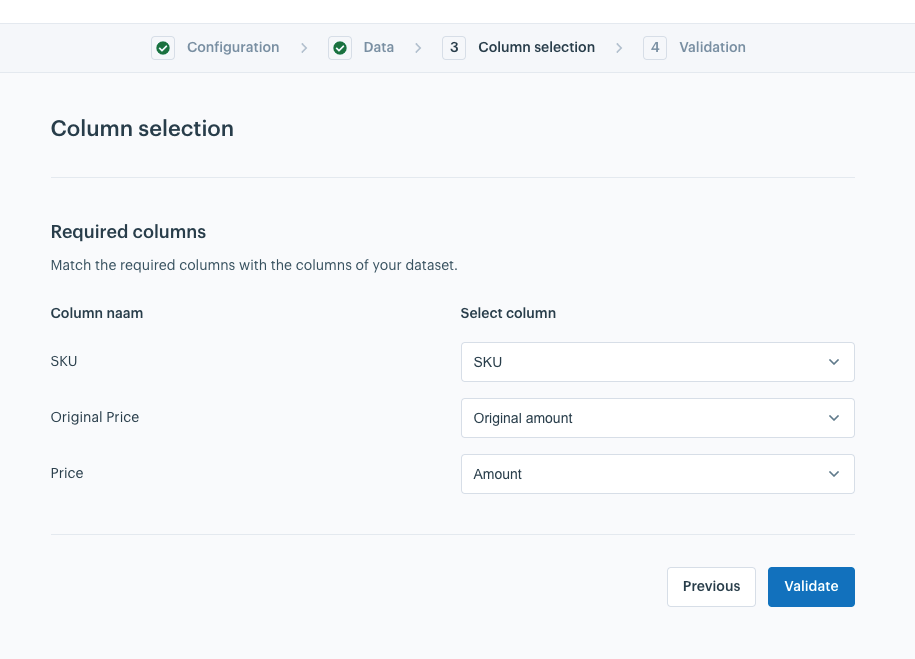Click the green checkmark icon beside Data

point(340,48)
